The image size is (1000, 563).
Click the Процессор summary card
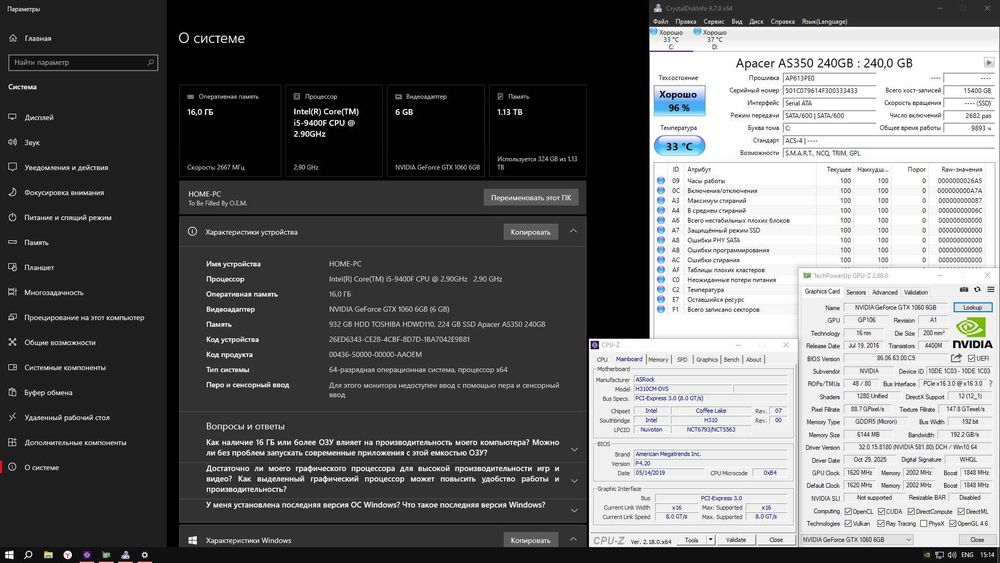334,131
